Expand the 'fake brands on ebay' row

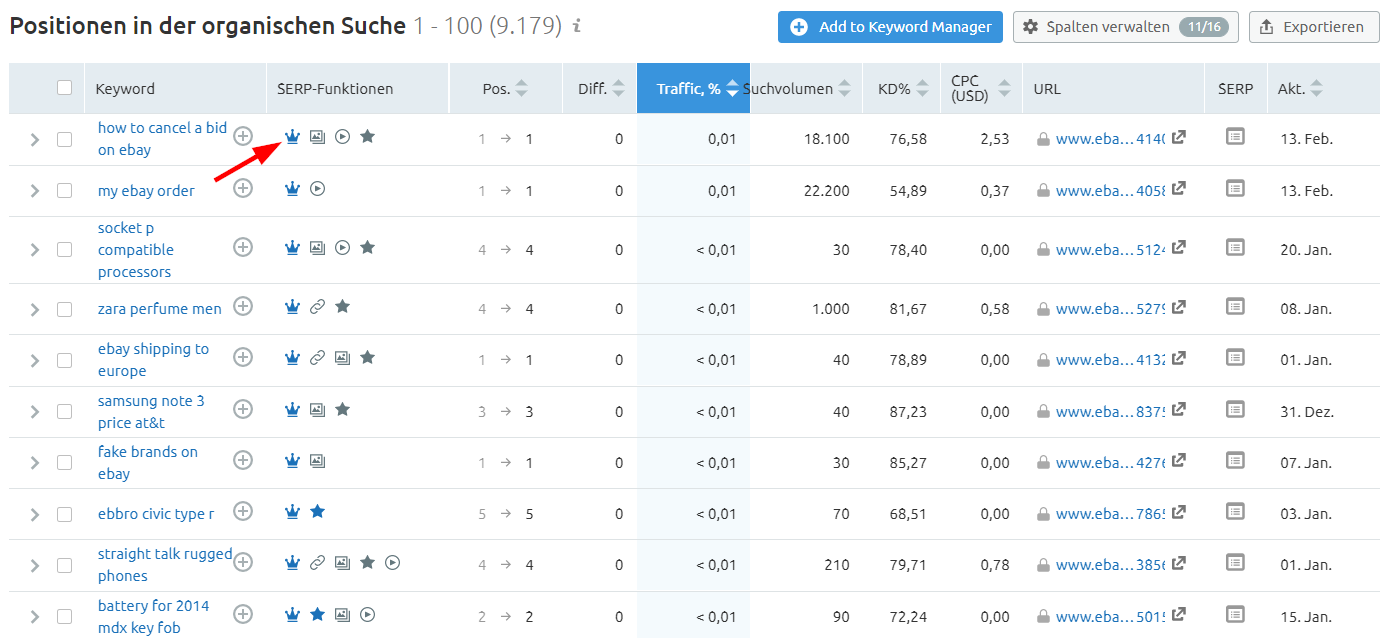tap(34, 463)
